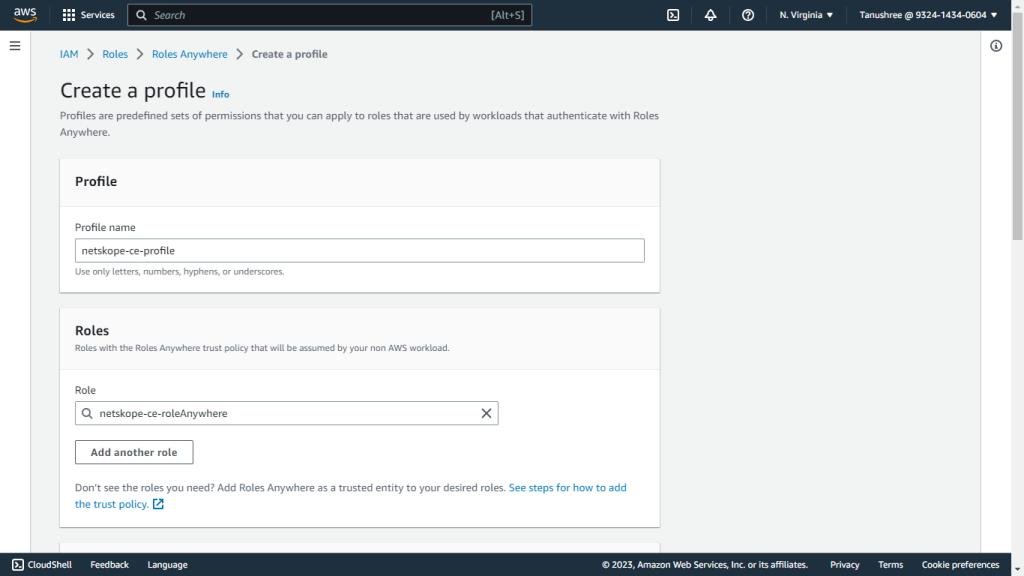1024x576 pixels.
Task: Clear the selected role with the X icon
Action: (x=486, y=413)
